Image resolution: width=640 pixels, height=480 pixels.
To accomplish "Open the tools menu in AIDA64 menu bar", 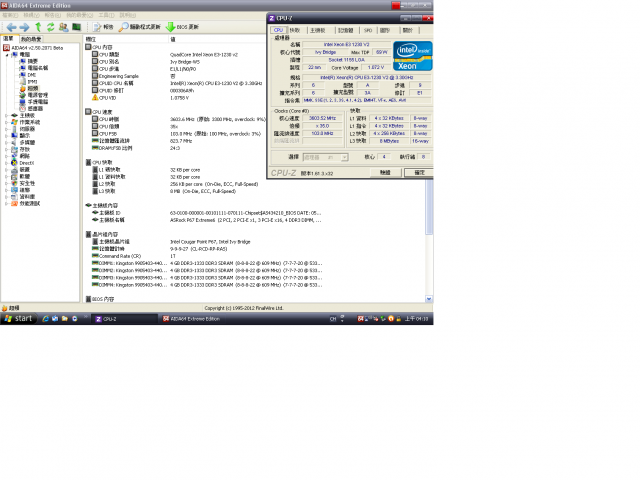I will [x=106, y=15].
